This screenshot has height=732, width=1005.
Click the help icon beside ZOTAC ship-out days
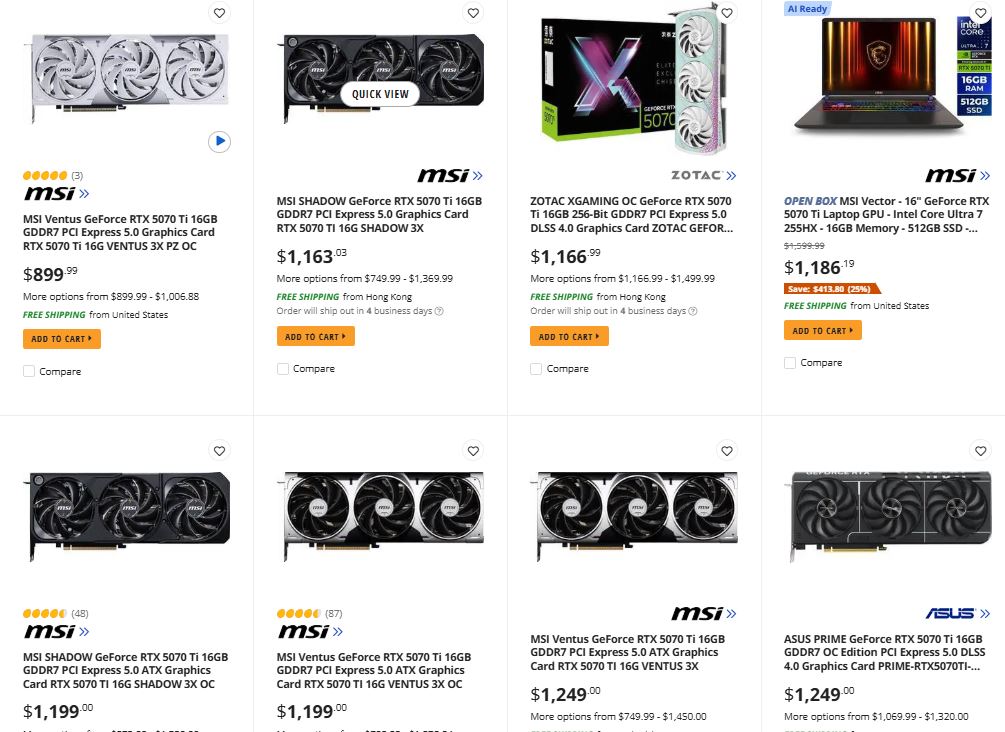693,311
